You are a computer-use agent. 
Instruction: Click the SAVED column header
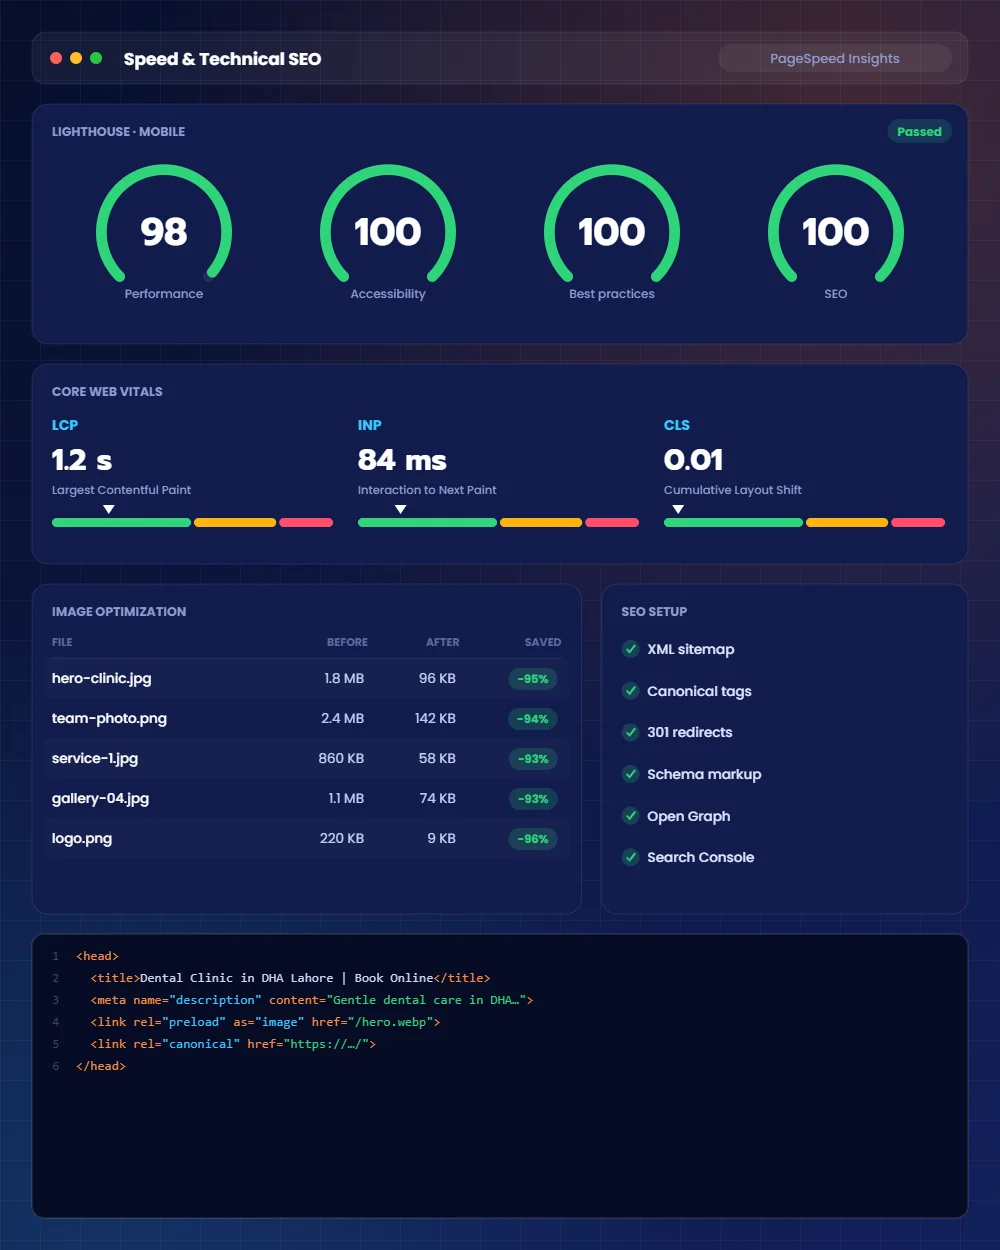(543, 642)
